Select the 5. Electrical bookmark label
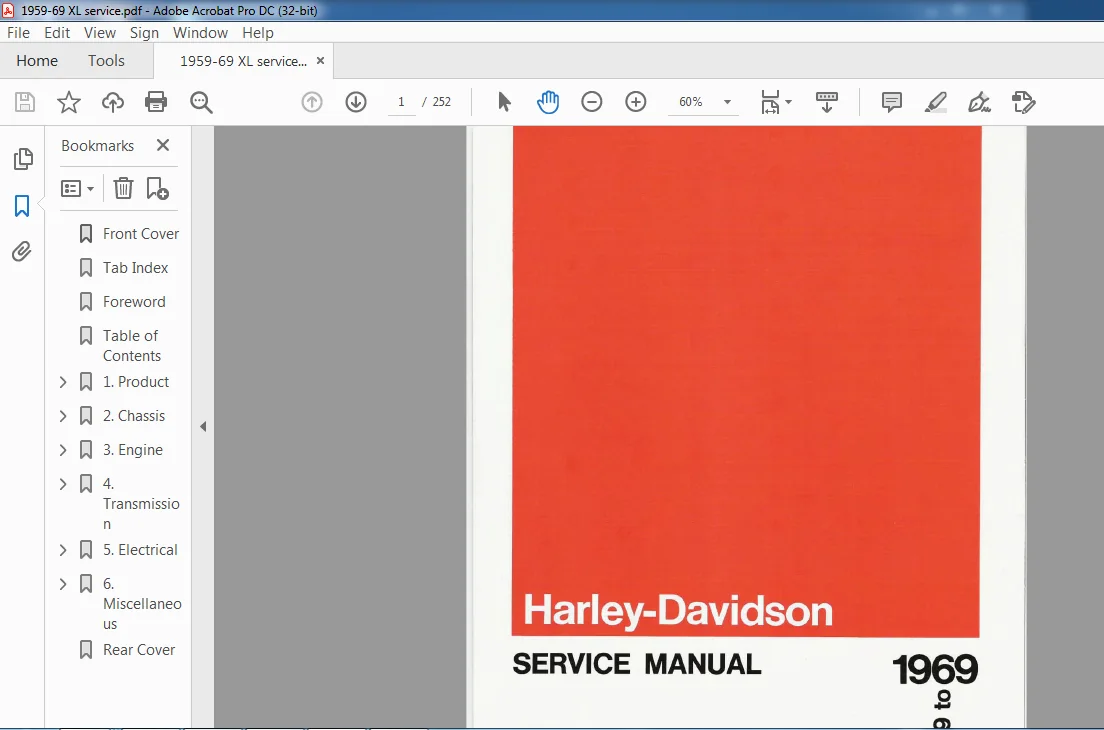The width and height of the screenshot is (1104, 730). tap(140, 550)
